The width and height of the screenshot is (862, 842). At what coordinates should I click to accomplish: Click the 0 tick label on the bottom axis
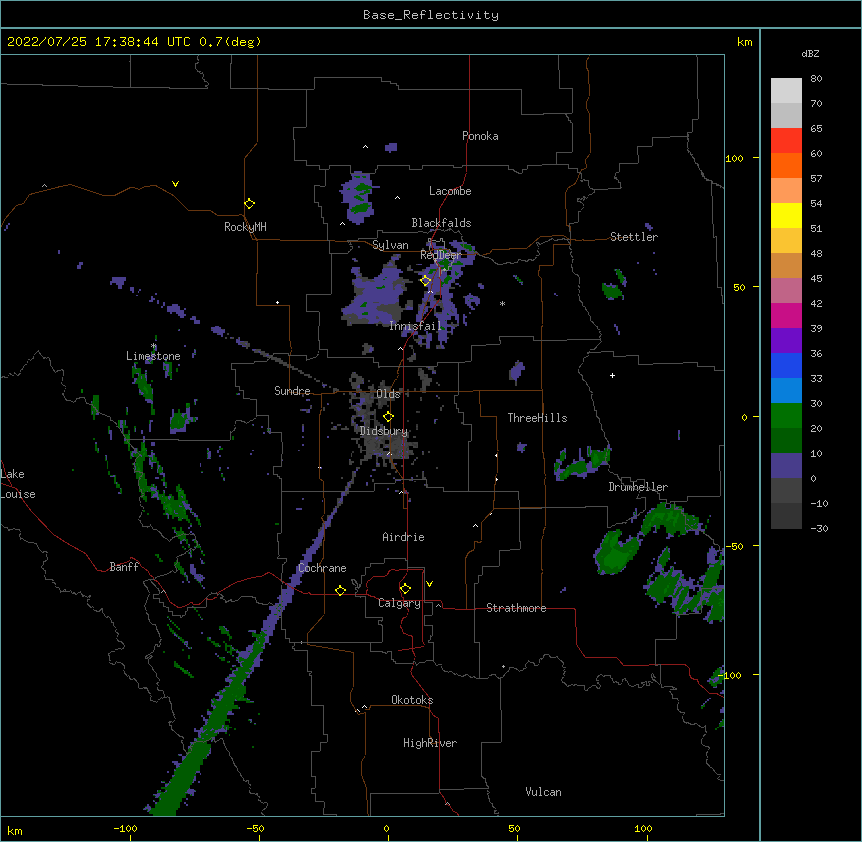click(x=386, y=828)
